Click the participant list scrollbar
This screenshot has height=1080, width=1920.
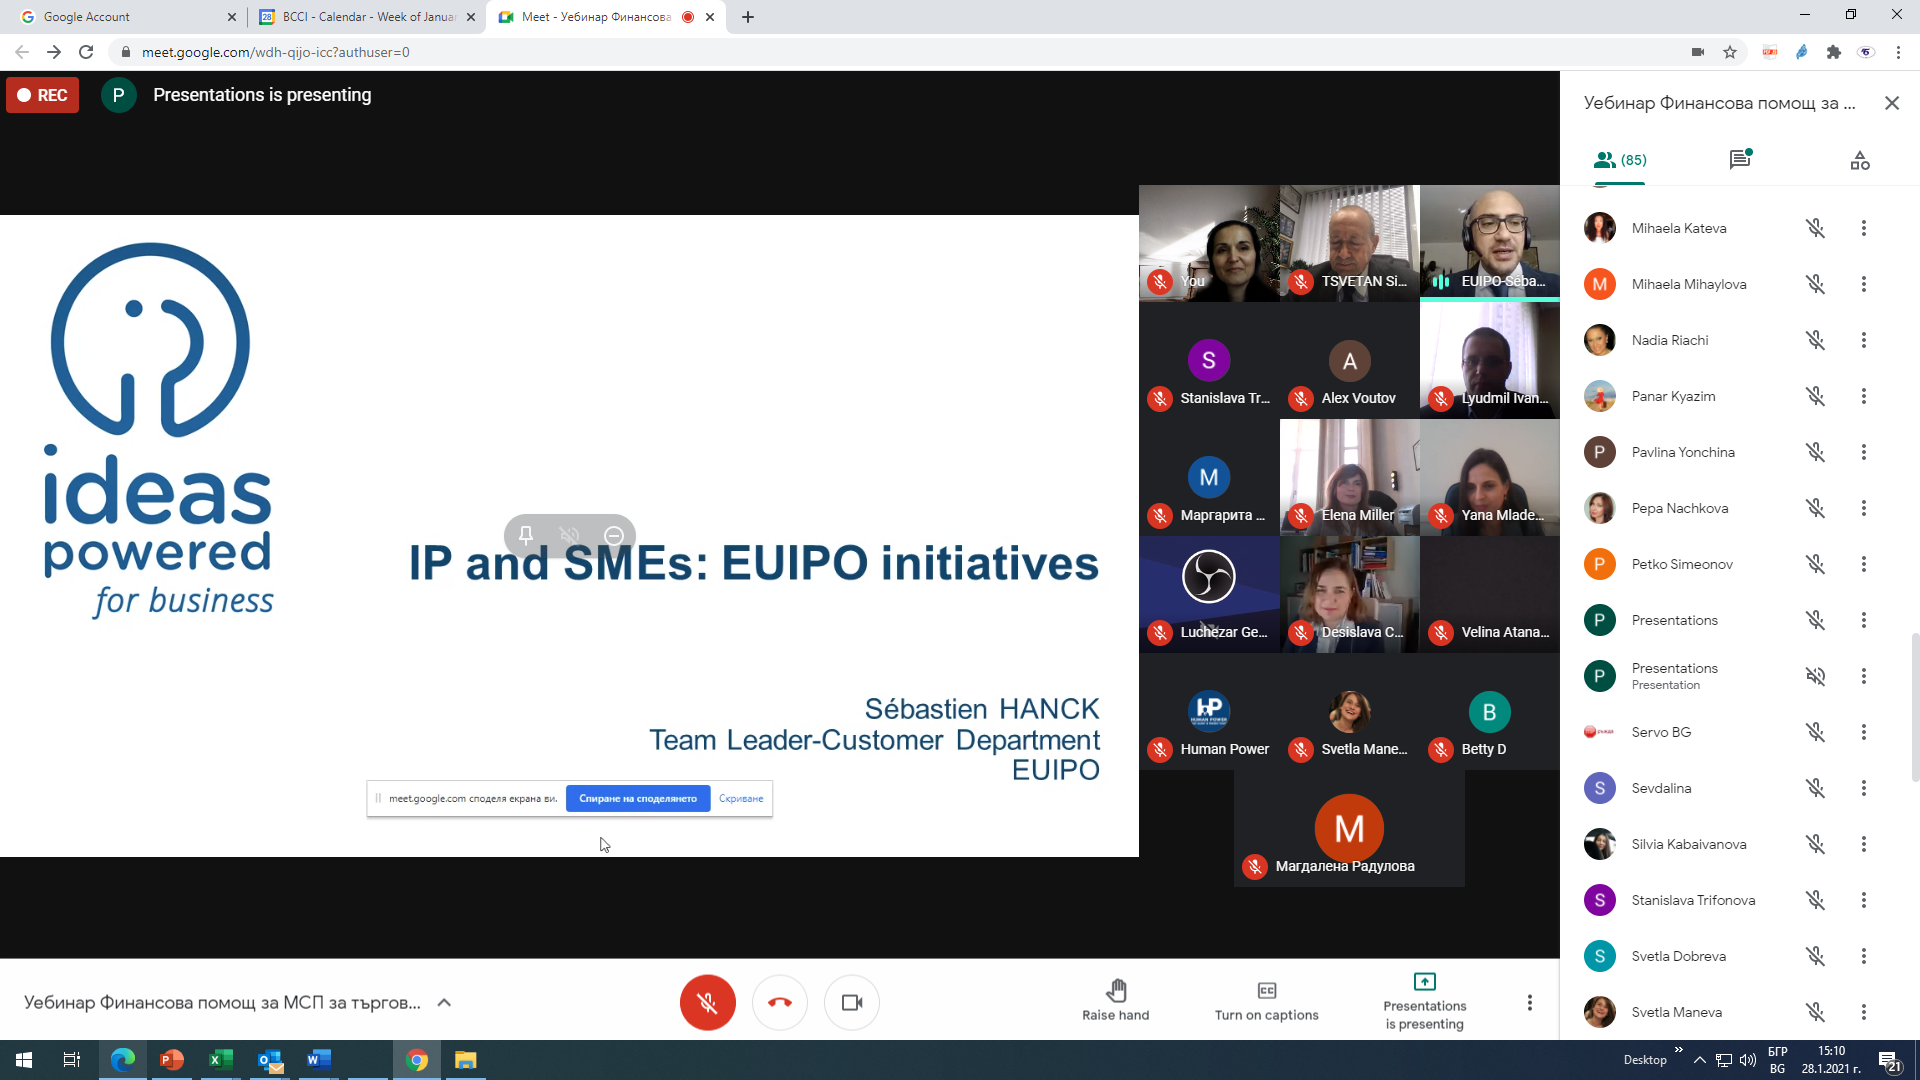pos(1914,706)
